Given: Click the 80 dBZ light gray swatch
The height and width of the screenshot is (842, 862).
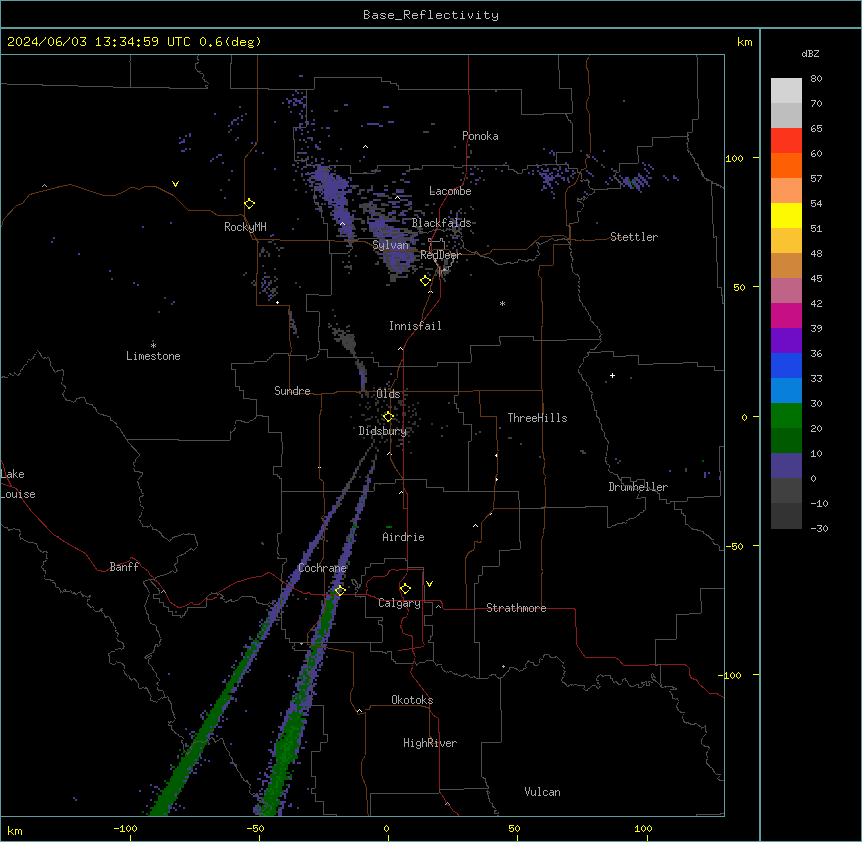Looking at the screenshot, I should click(x=786, y=90).
